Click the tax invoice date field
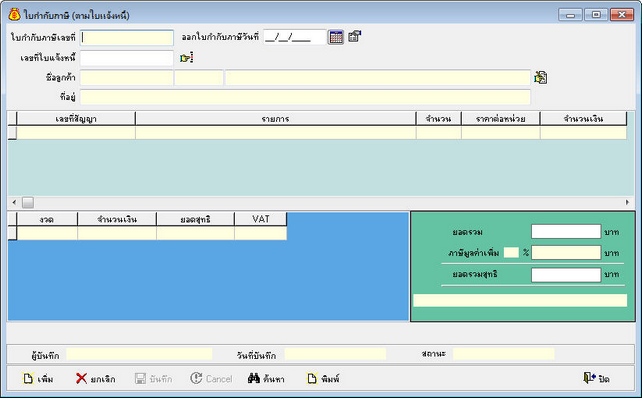The height and width of the screenshot is (398, 642). point(294,38)
